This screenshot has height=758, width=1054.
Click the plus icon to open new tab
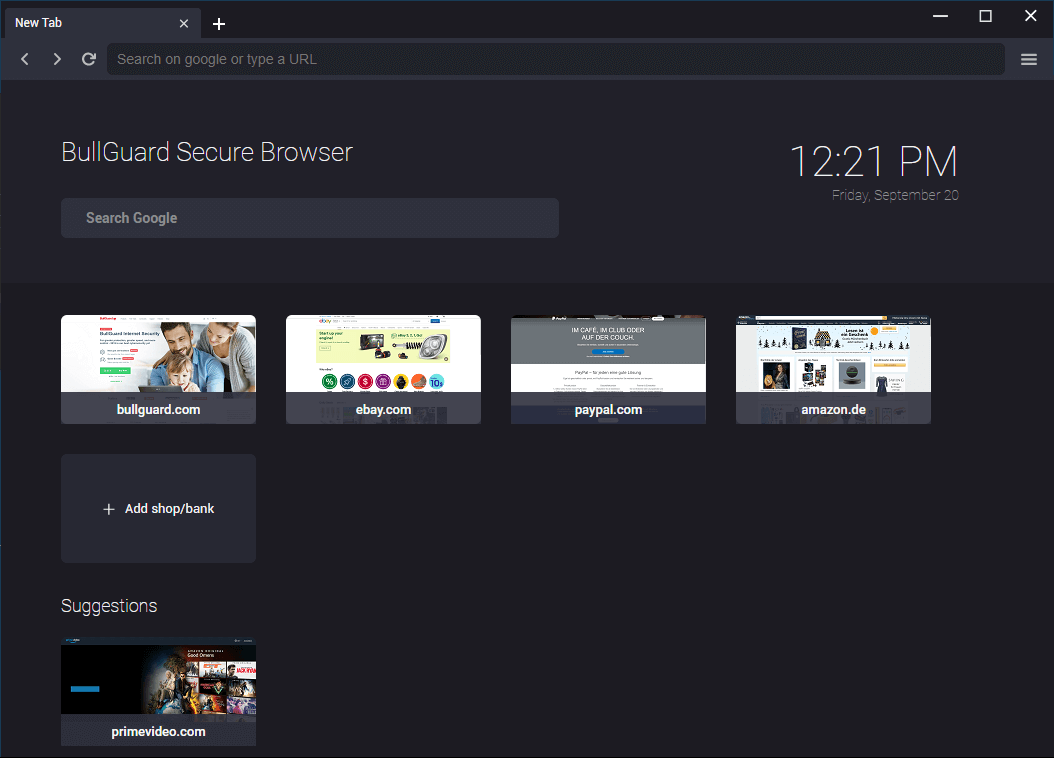tap(219, 22)
